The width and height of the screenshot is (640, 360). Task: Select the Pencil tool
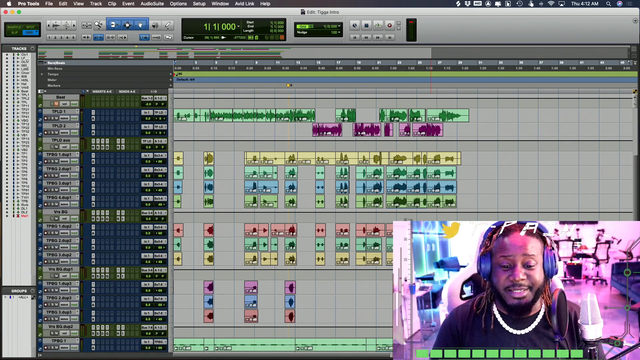(168, 25)
